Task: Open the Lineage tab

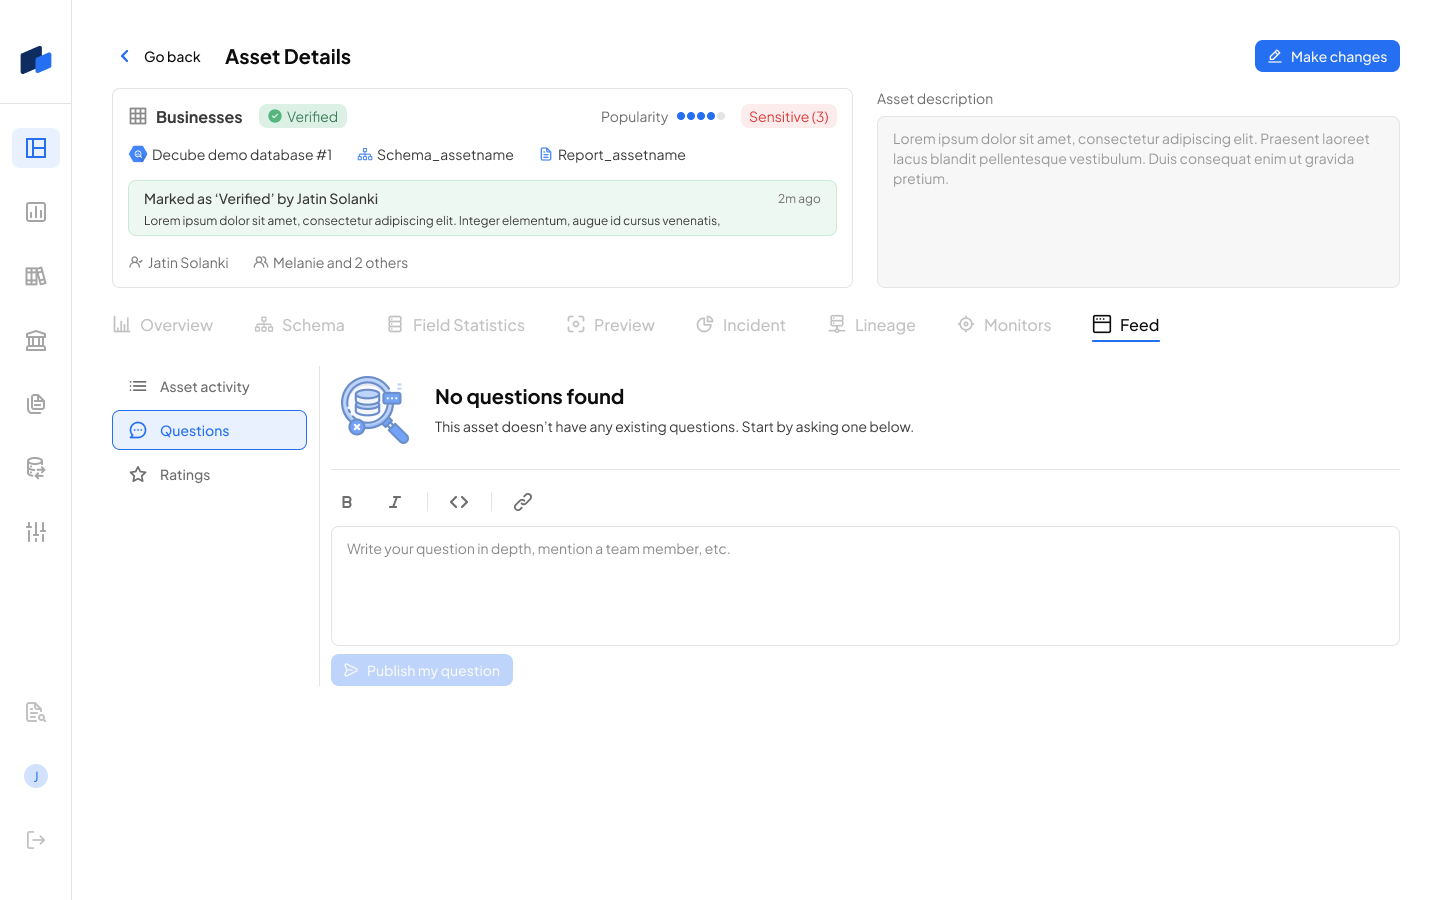Action: coord(872,325)
